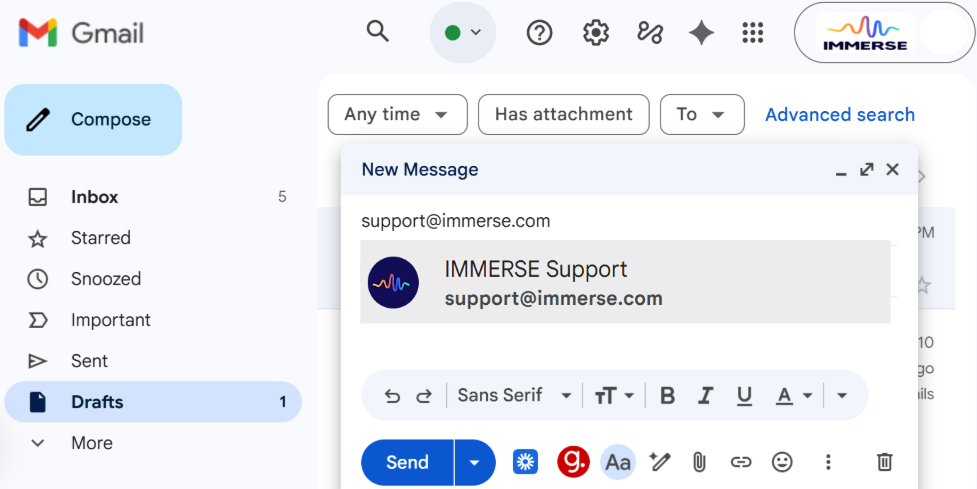Image resolution: width=977 pixels, height=489 pixels.
Task: Open the arrow dropdown beside the Send button
Action: tap(475, 462)
